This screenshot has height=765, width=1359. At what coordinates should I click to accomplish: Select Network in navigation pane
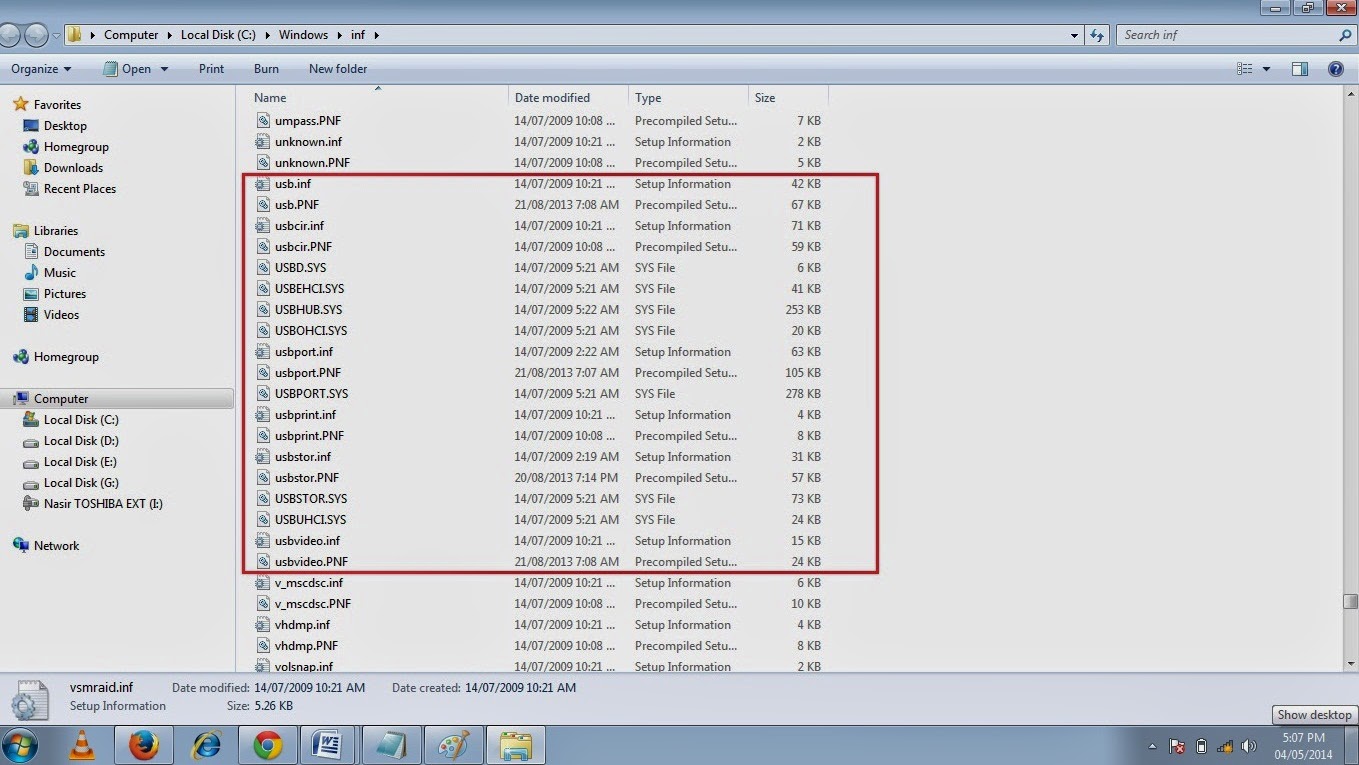click(56, 546)
